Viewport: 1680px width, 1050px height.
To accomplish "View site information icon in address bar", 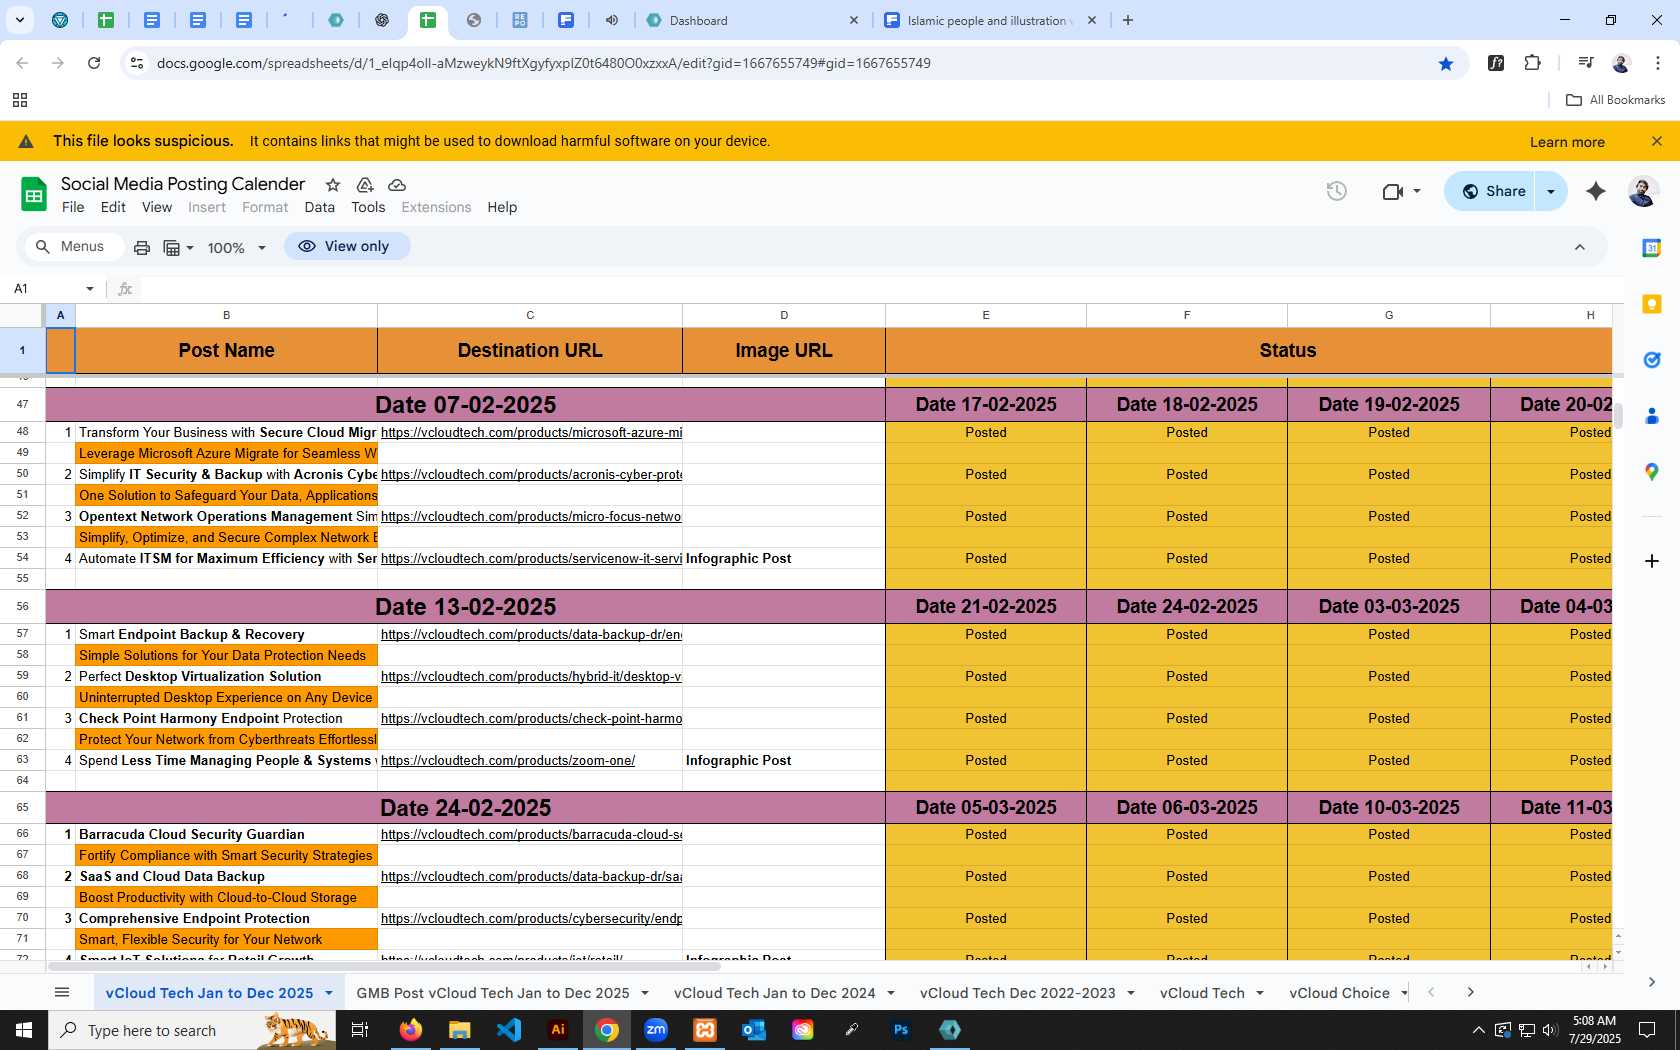I will [x=137, y=63].
